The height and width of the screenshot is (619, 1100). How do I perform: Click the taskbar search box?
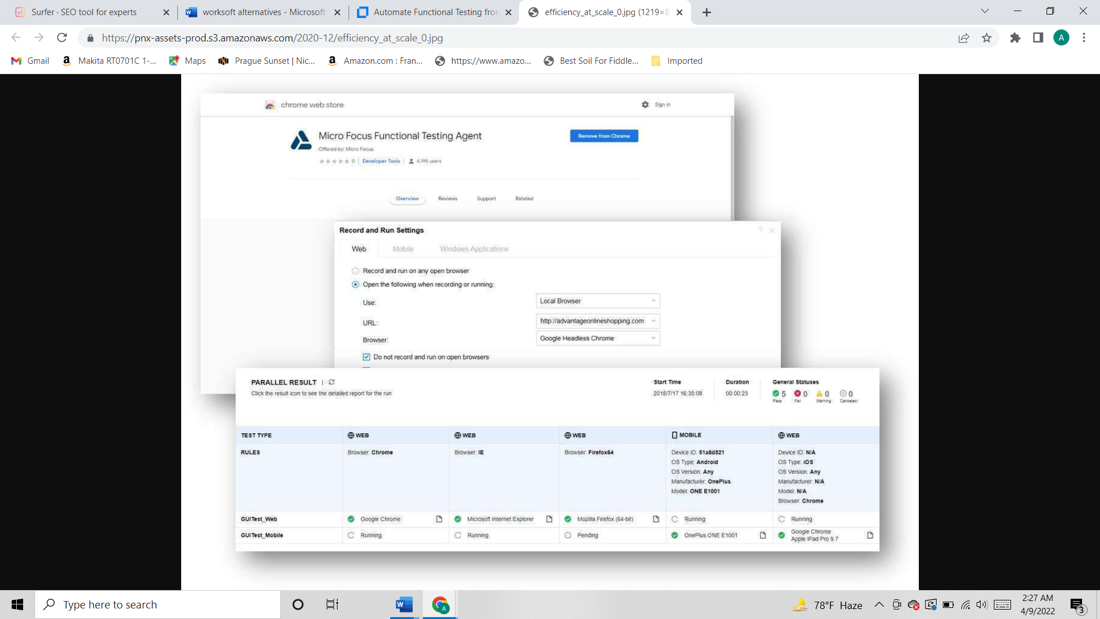pyautogui.click(x=158, y=604)
